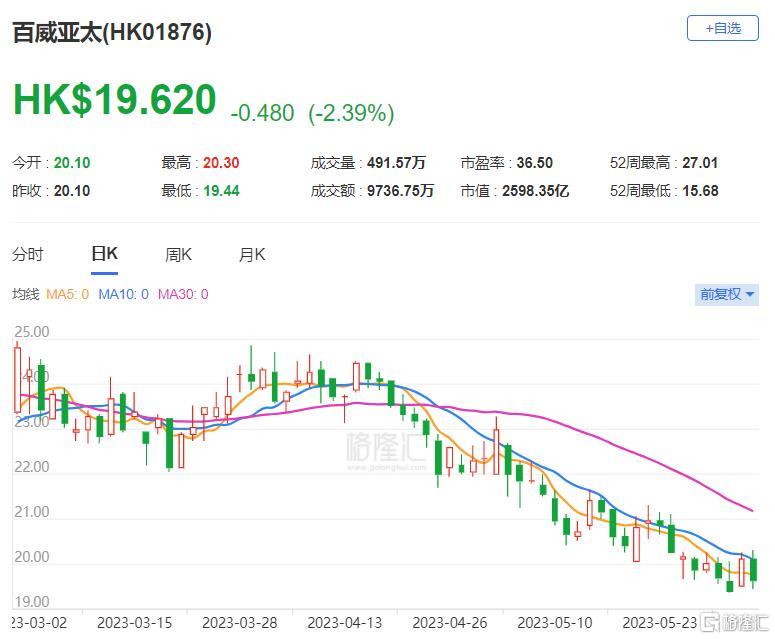The image size is (775, 639).
Task: Click the MA10 moving average label
Action: coord(124,295)
